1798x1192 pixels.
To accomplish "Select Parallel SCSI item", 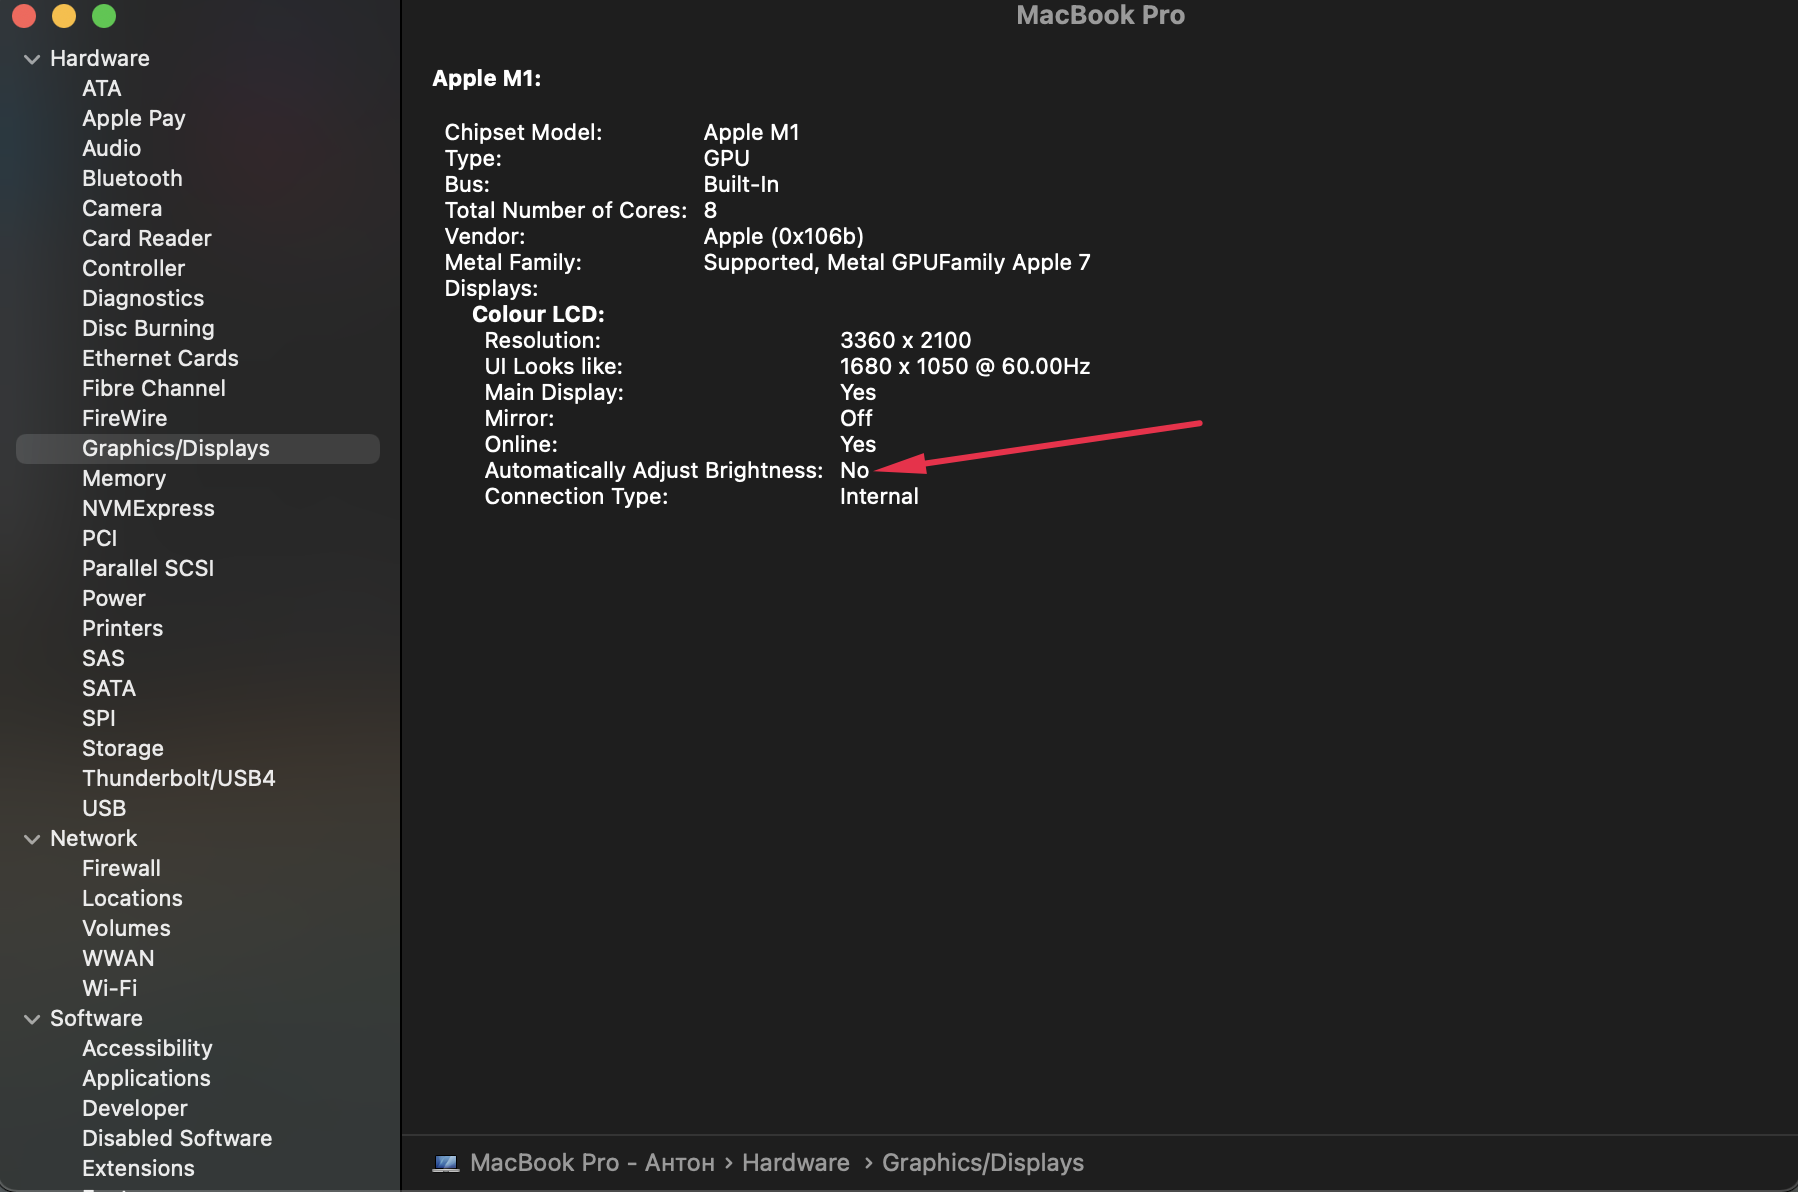I will (148, 568).
